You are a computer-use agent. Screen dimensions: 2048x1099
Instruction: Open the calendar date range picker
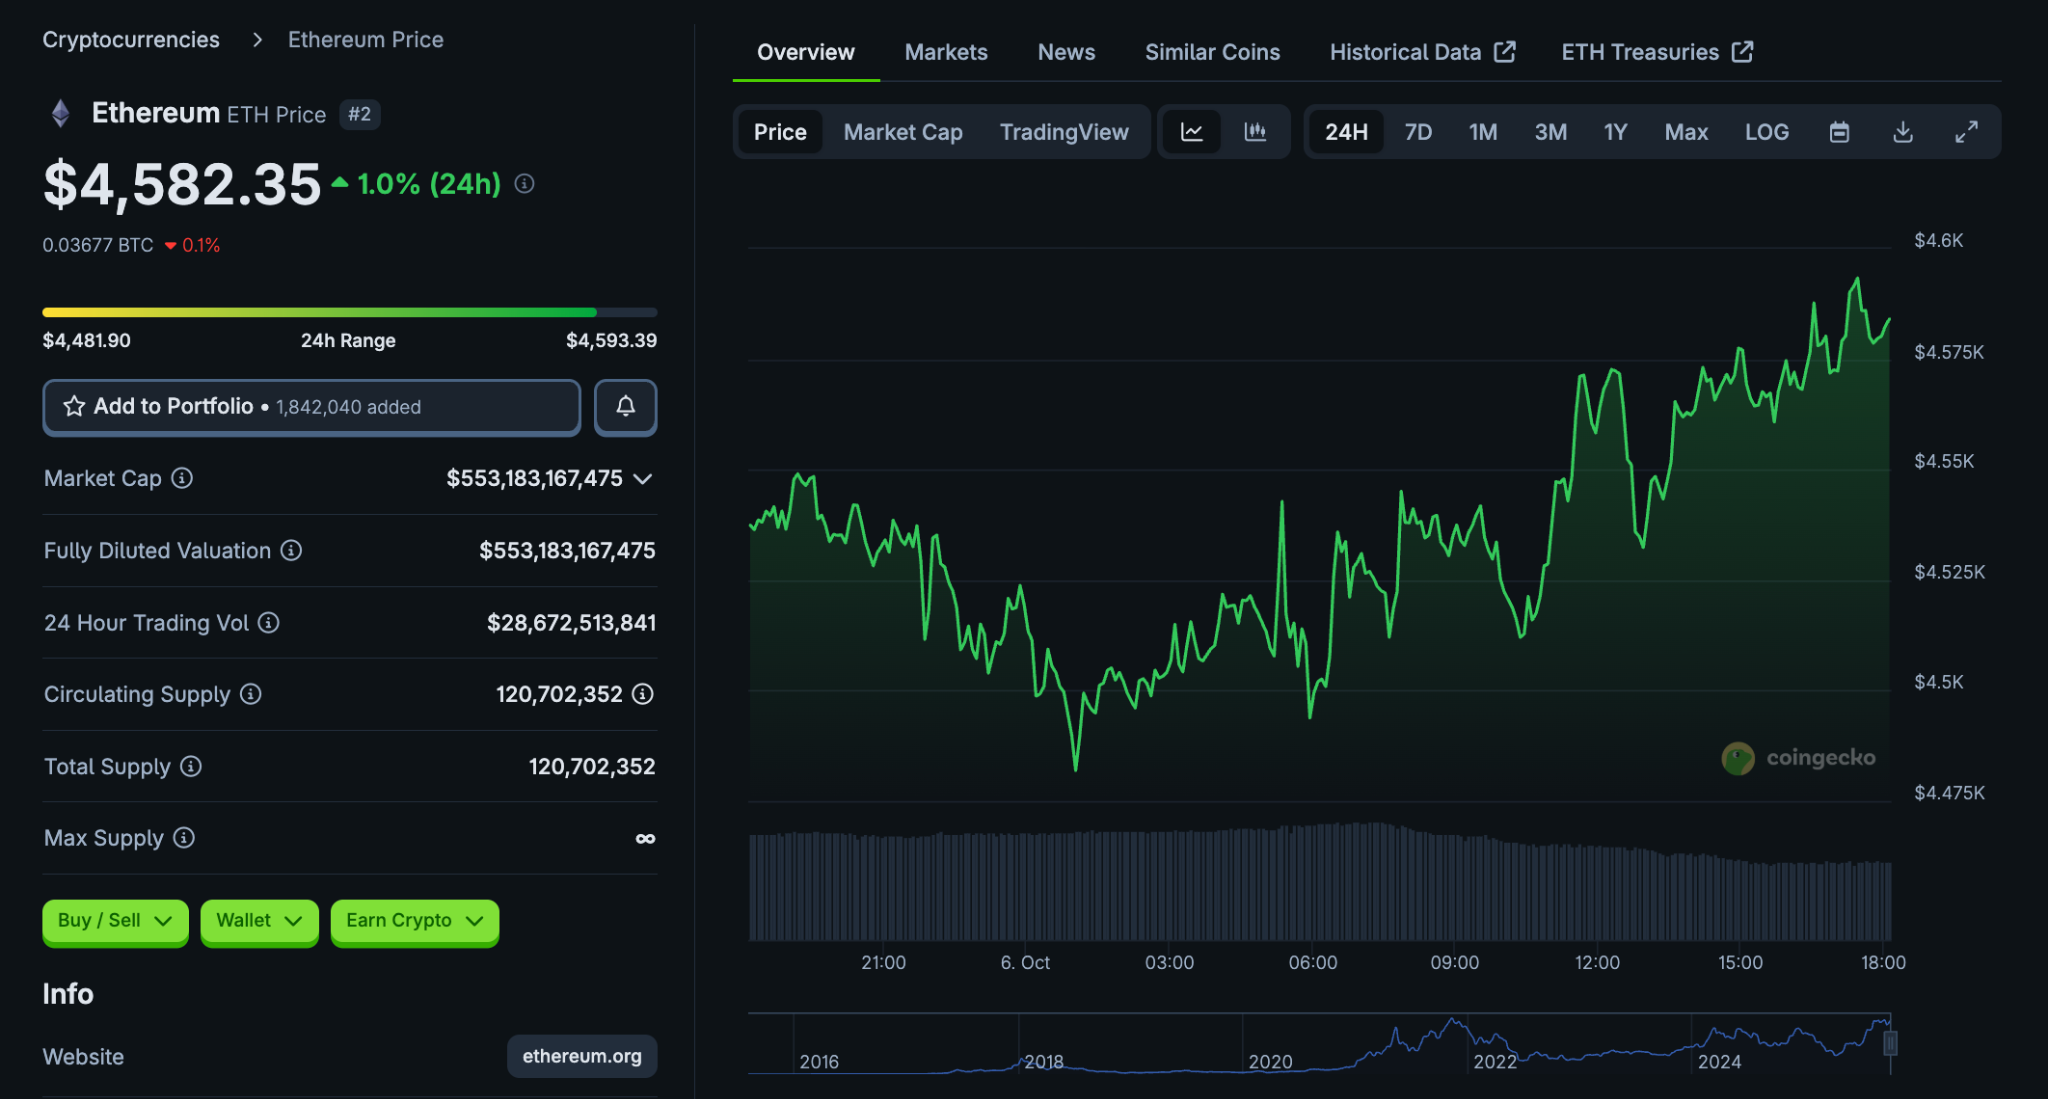click(1838, 132)
